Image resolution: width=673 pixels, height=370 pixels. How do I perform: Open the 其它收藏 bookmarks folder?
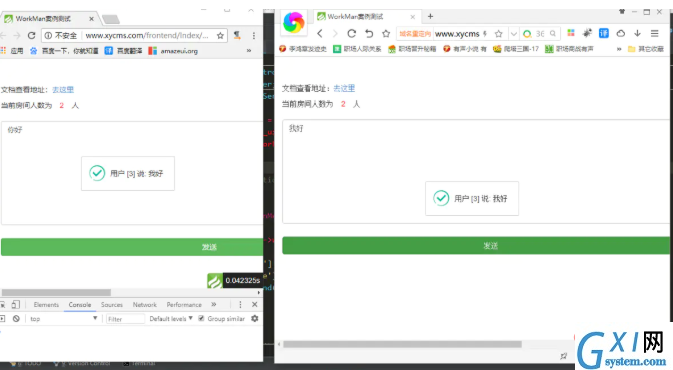[646, 49]
